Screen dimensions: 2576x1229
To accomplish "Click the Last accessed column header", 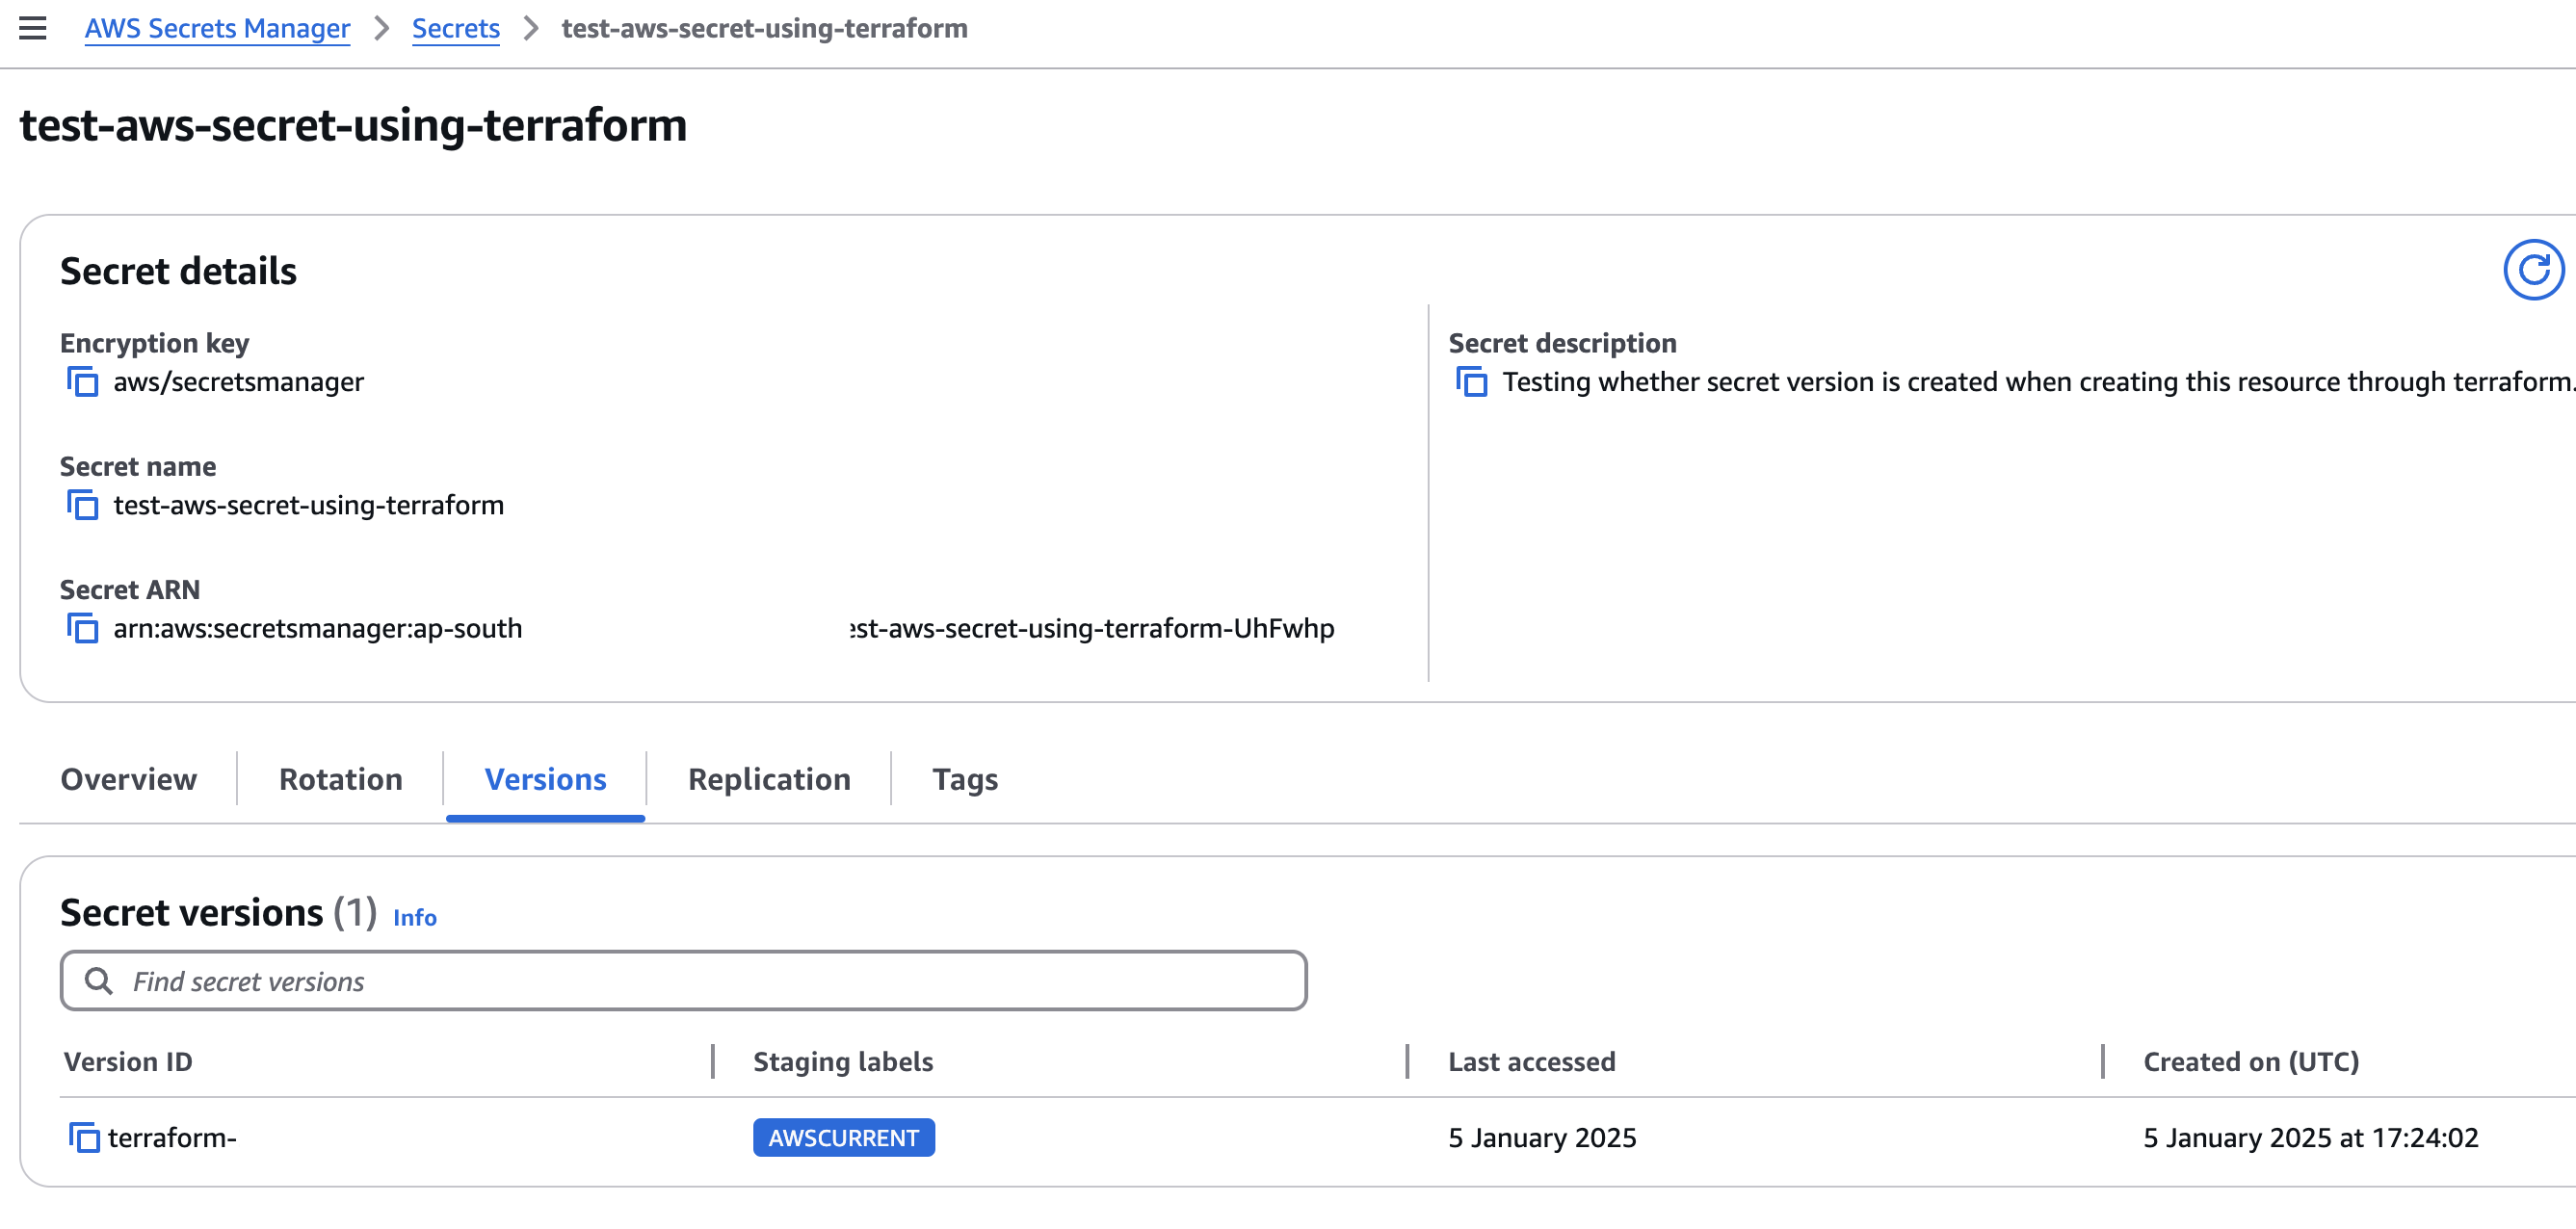I will pyautogui.click(x=1531, y=1062).
